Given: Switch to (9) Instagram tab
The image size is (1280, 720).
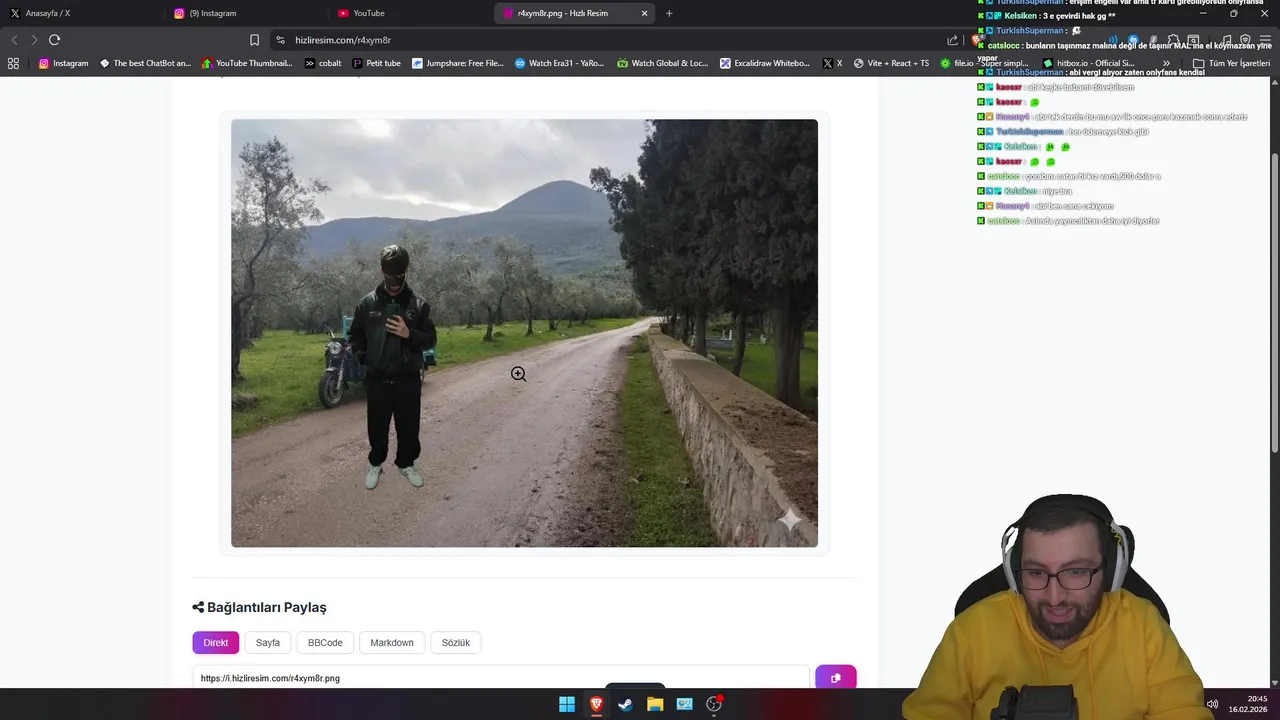Looking at the screenshot, I should 244,13.
